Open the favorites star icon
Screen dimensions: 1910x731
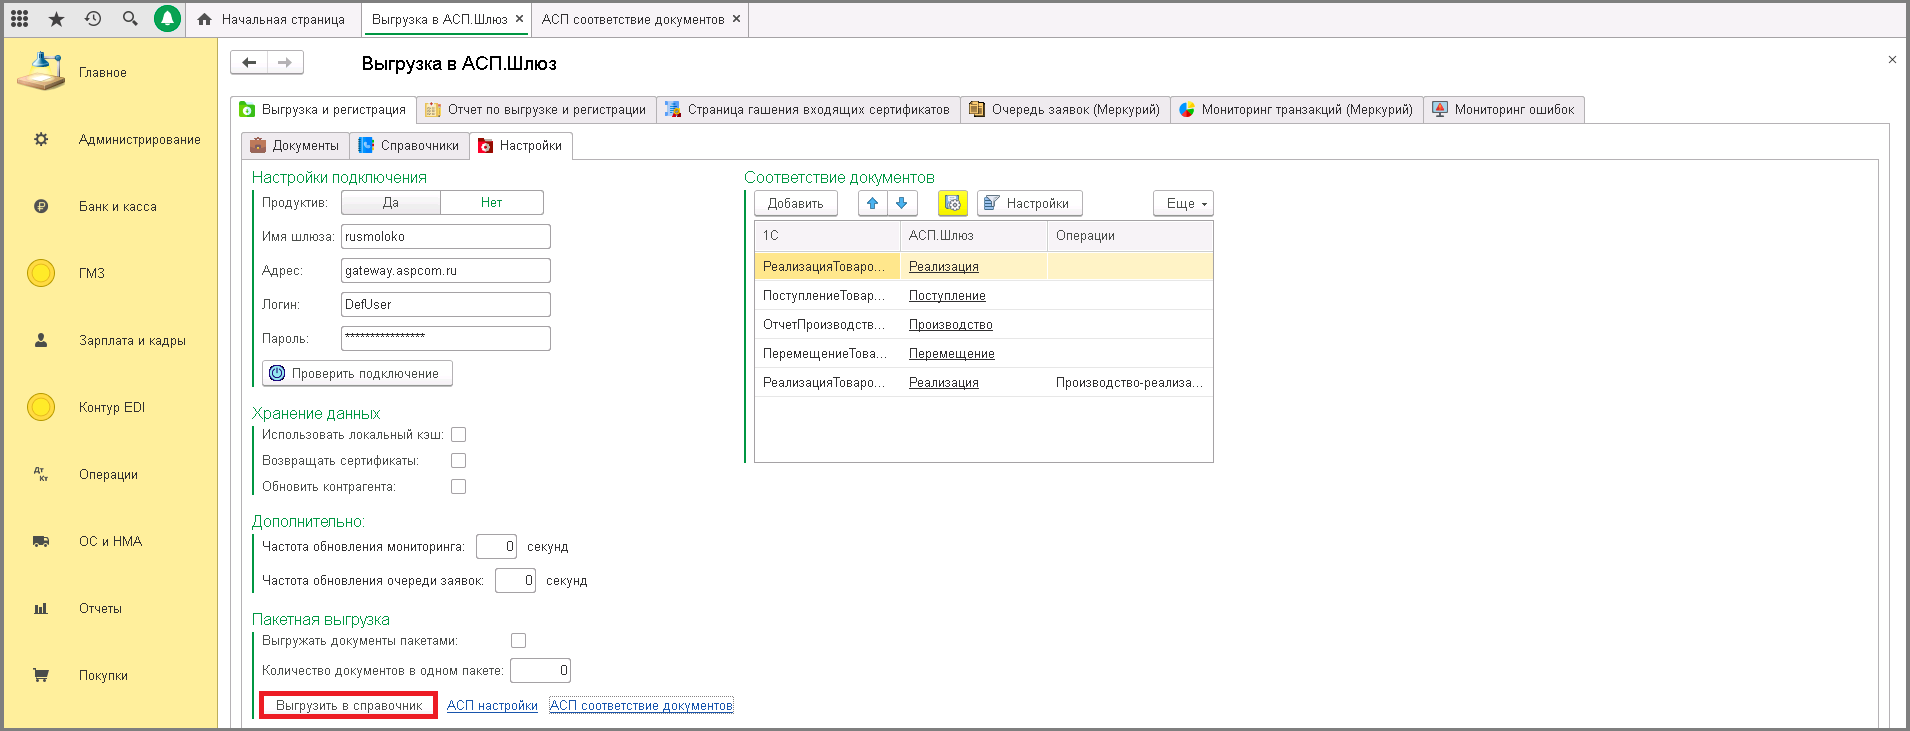pyautogui.click(x=56, y=19)
